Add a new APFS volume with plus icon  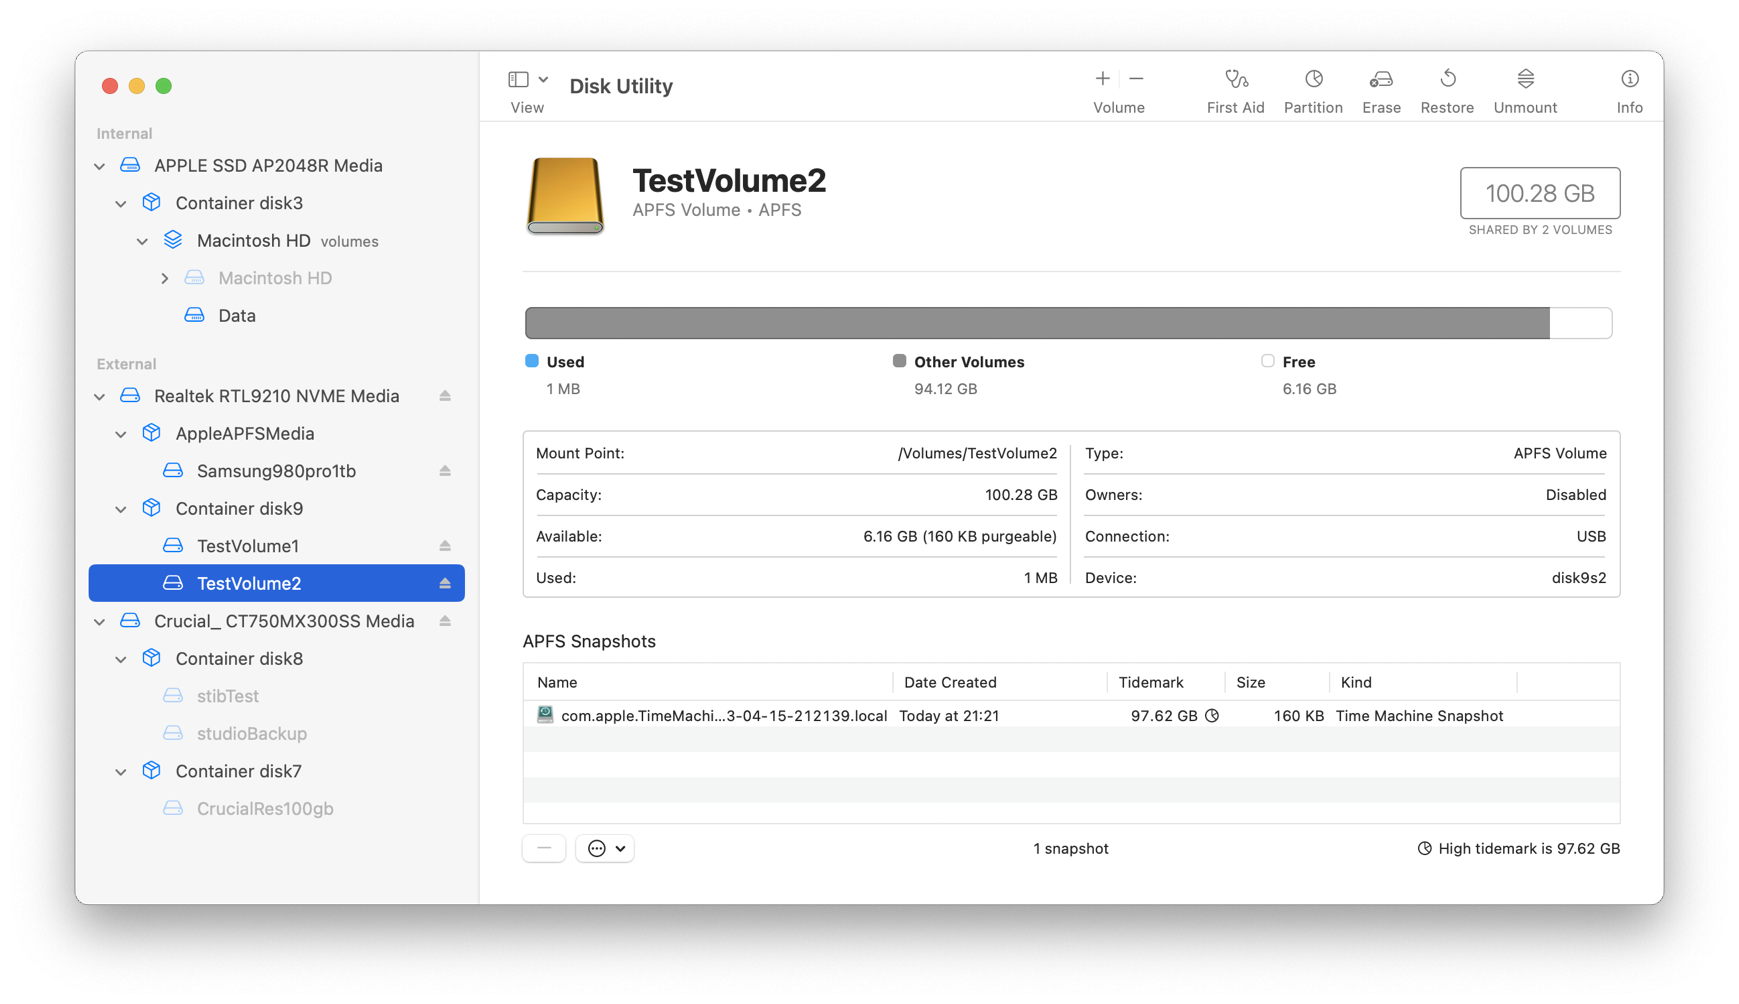pyautogui.click(x=1101, y=78)
